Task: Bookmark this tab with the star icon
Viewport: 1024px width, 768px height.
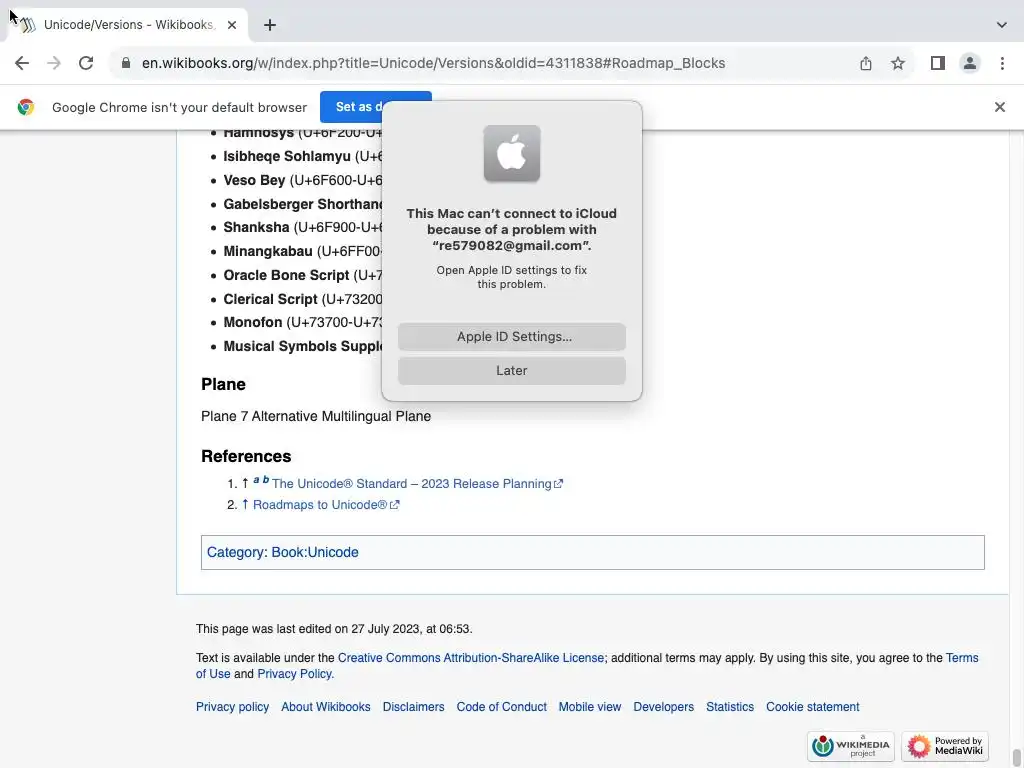Action: pos(898,63)
